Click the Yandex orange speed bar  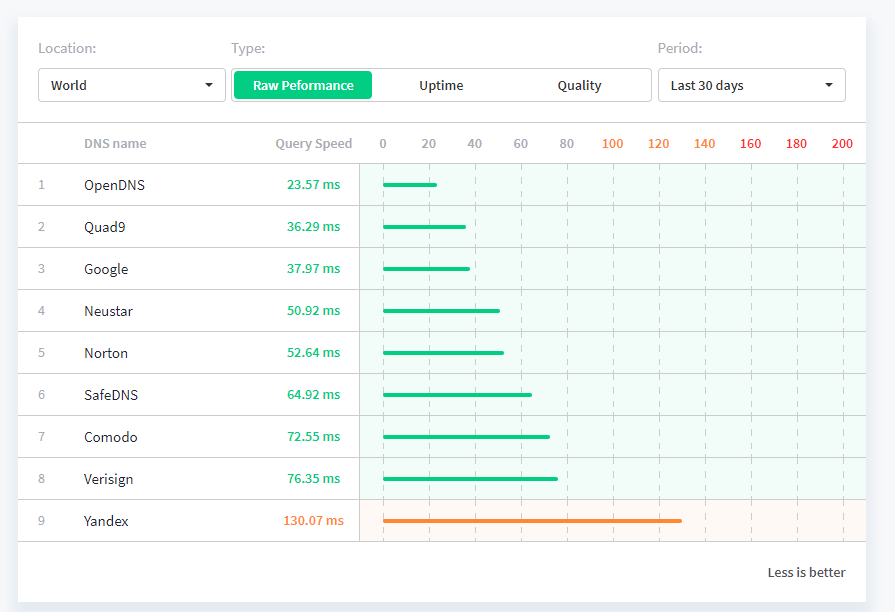[533, 521]
